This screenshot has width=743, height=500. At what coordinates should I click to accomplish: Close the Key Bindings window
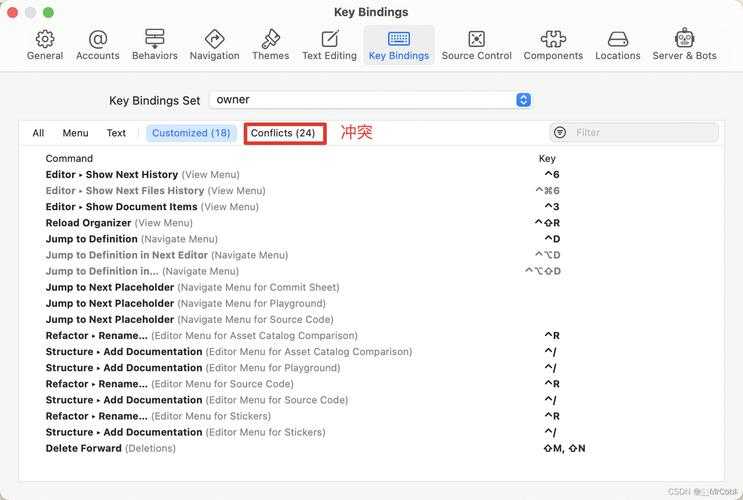point(13,12)
